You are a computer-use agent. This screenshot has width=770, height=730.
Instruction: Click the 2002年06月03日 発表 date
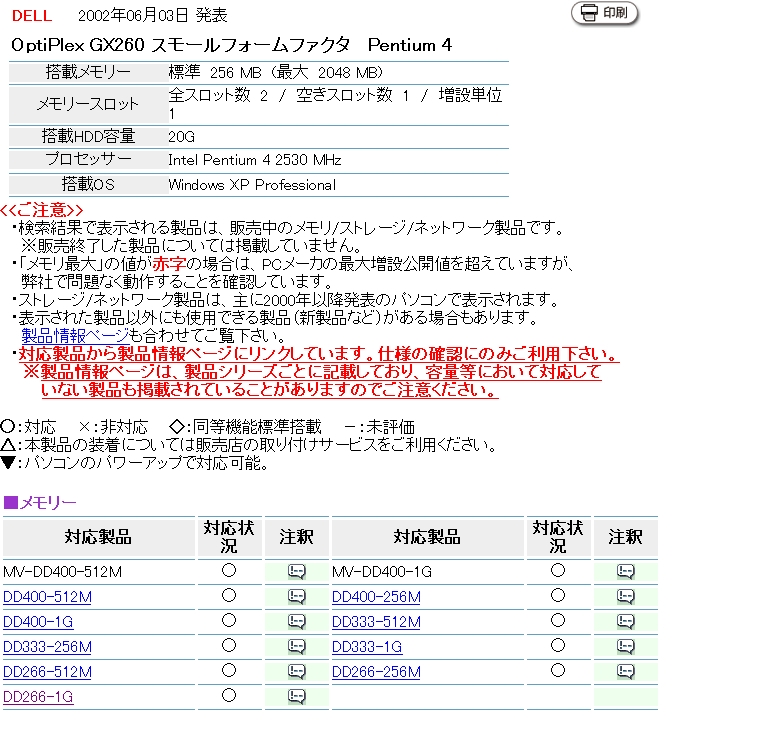tap(153, 16)
